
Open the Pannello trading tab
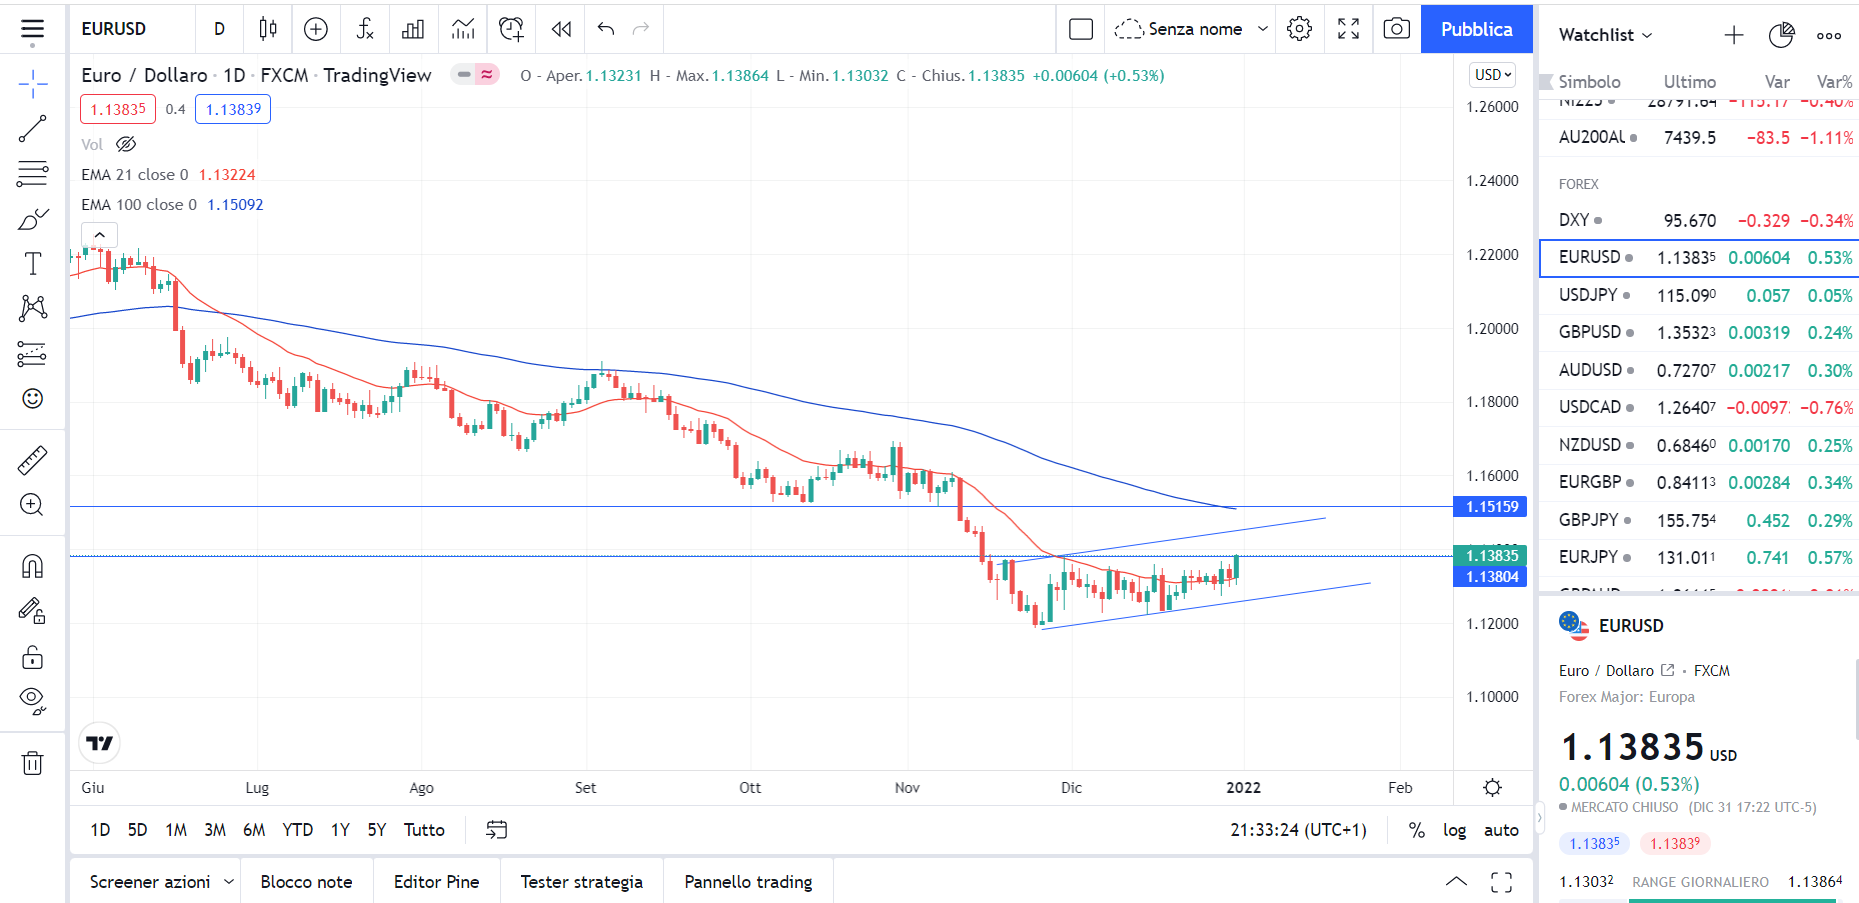[x=748, y=882]
